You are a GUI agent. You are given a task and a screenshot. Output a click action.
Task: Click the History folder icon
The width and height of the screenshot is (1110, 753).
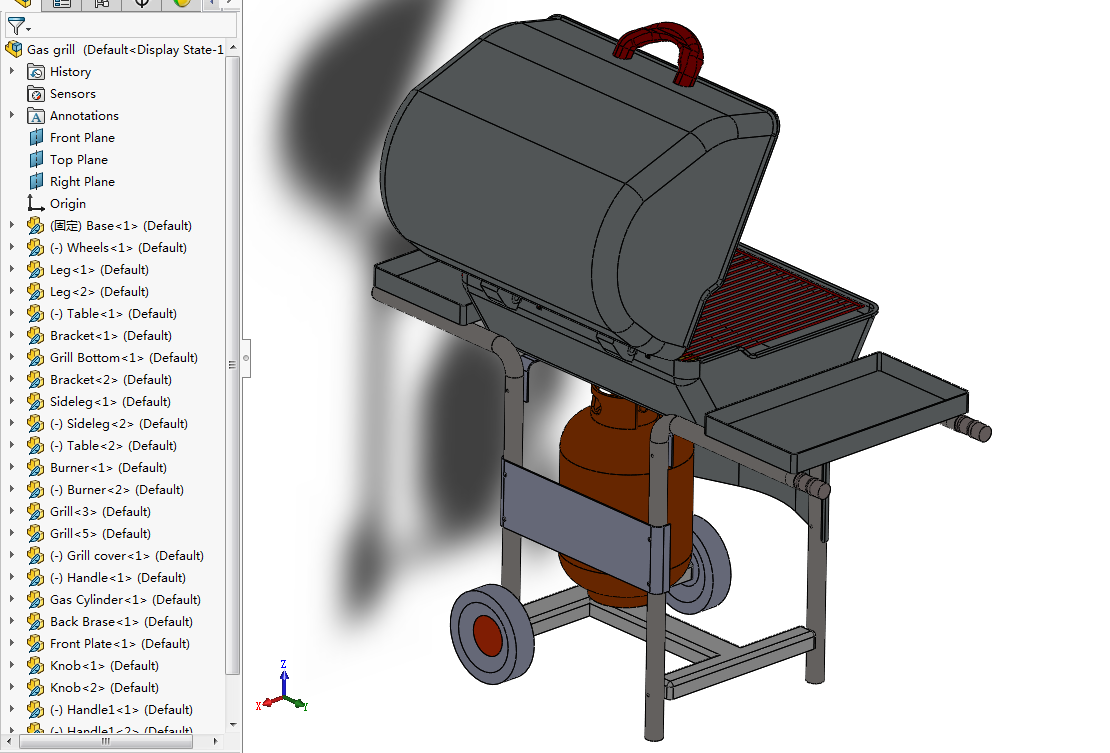(x=36, y=71)
